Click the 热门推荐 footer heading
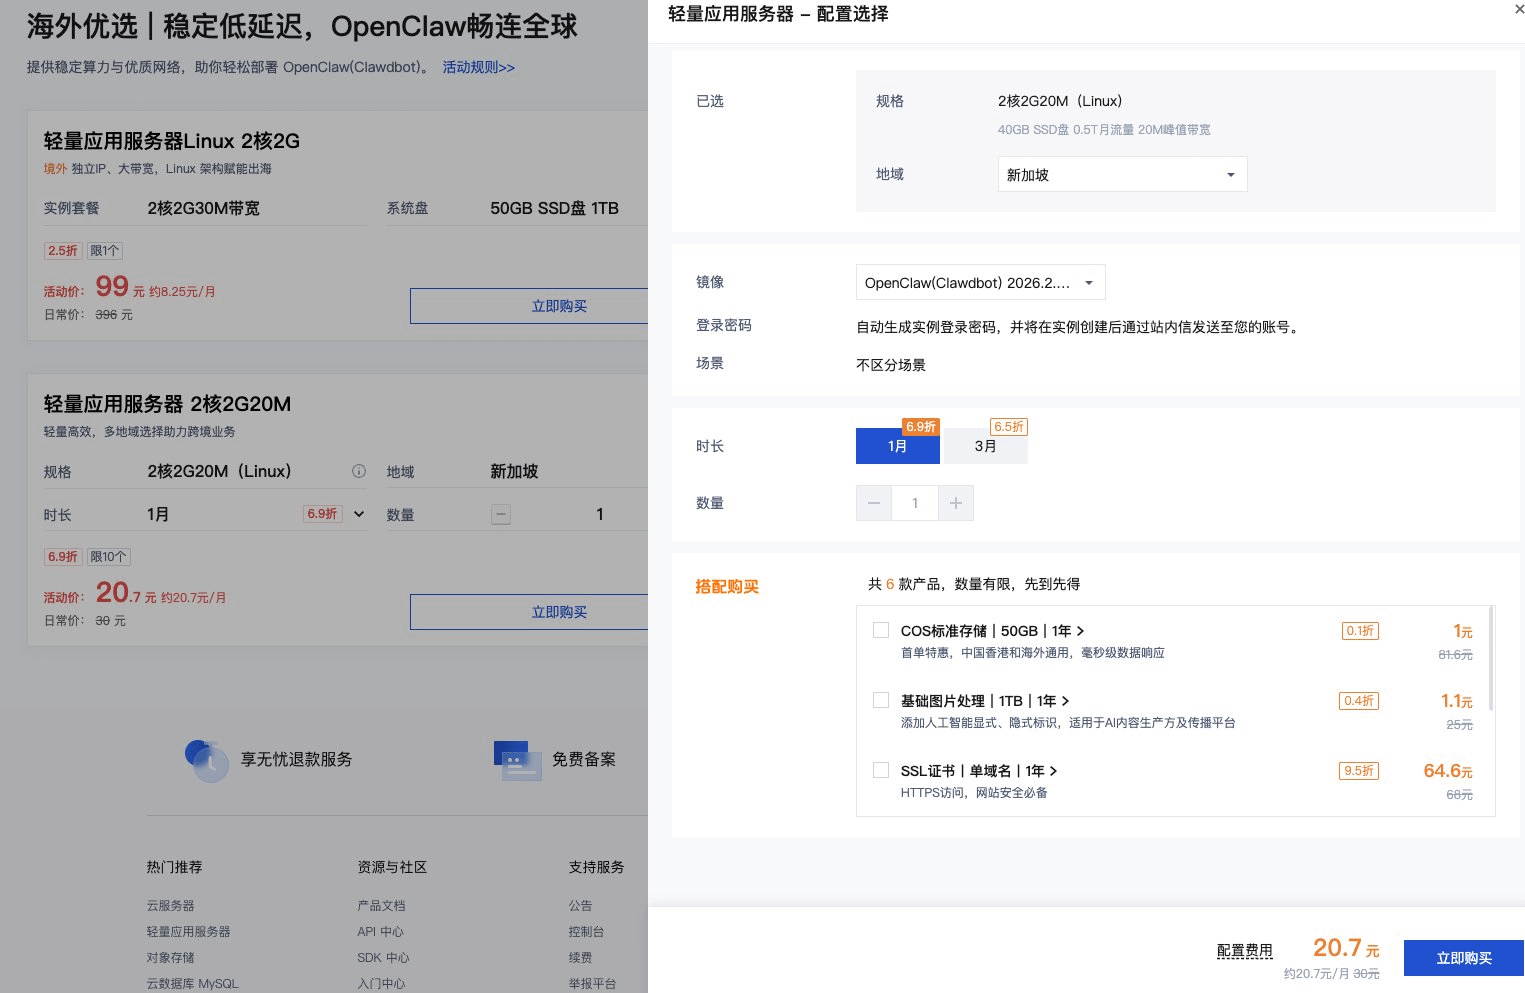This screenshot has height=993, width=1525. (175, 867)
